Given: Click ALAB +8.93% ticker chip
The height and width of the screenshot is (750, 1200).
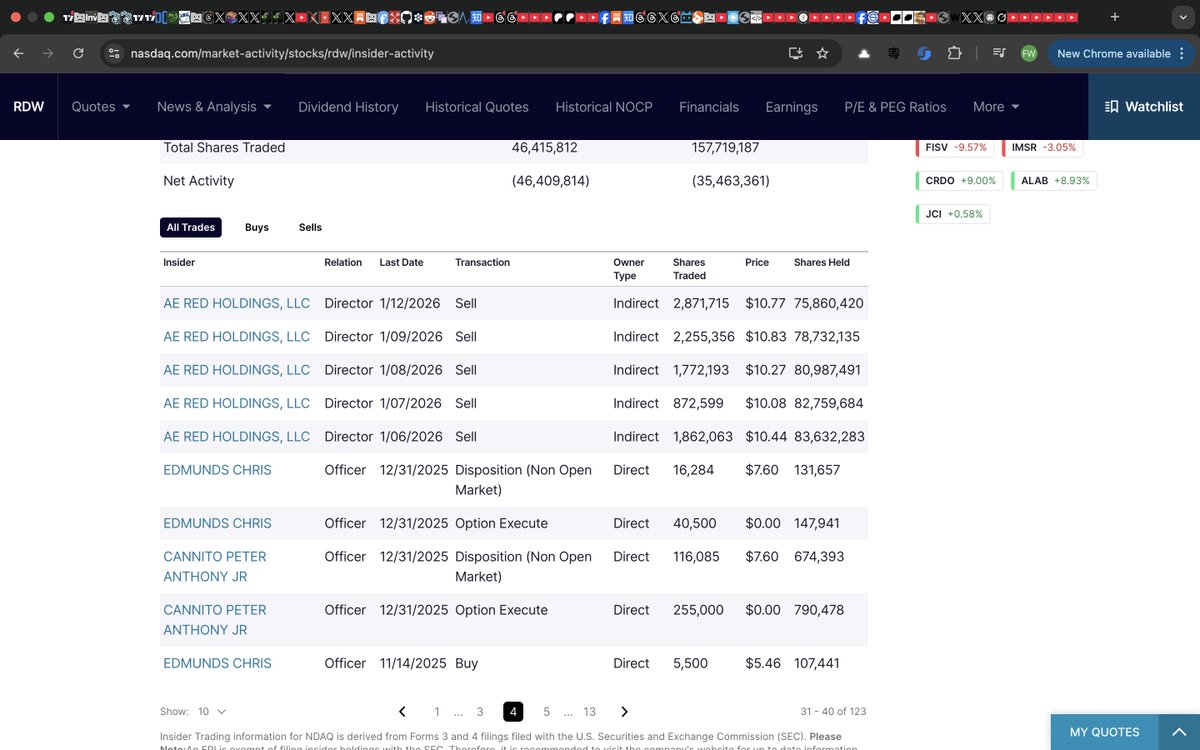Looking at the screenshot, I should pos(1054,181).
